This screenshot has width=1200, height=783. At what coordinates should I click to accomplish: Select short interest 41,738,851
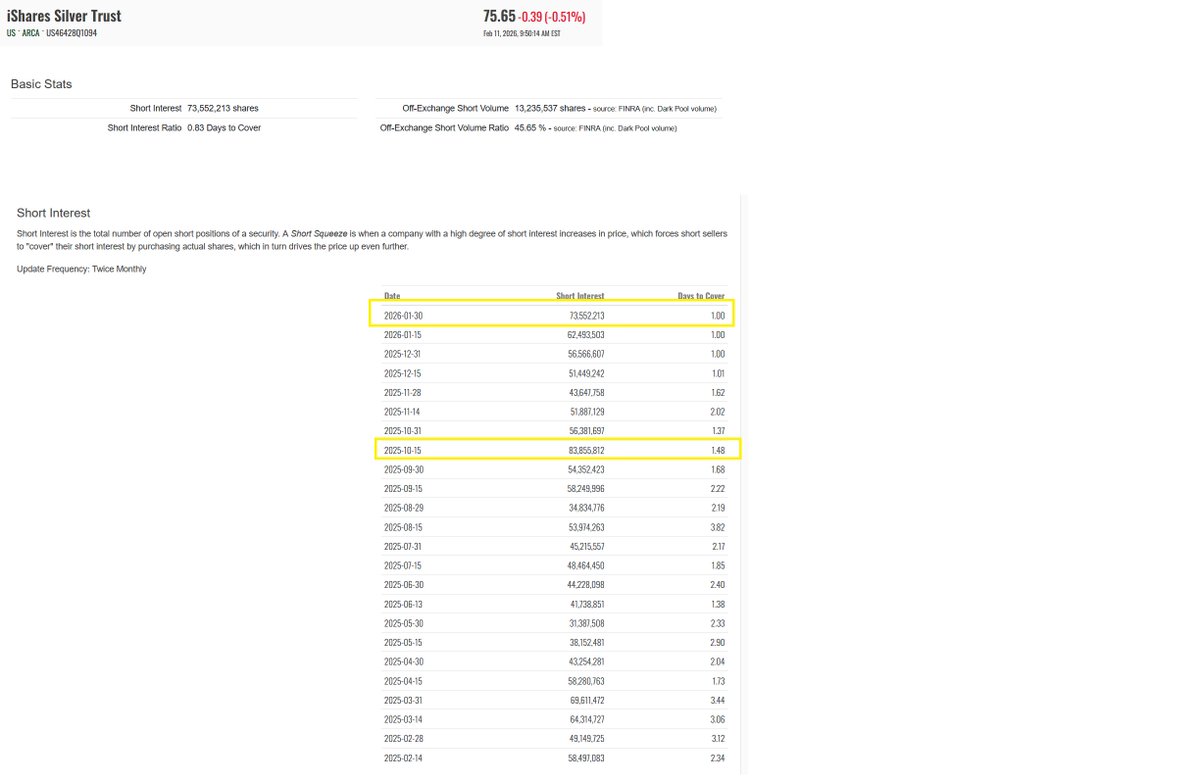point(585,605)
